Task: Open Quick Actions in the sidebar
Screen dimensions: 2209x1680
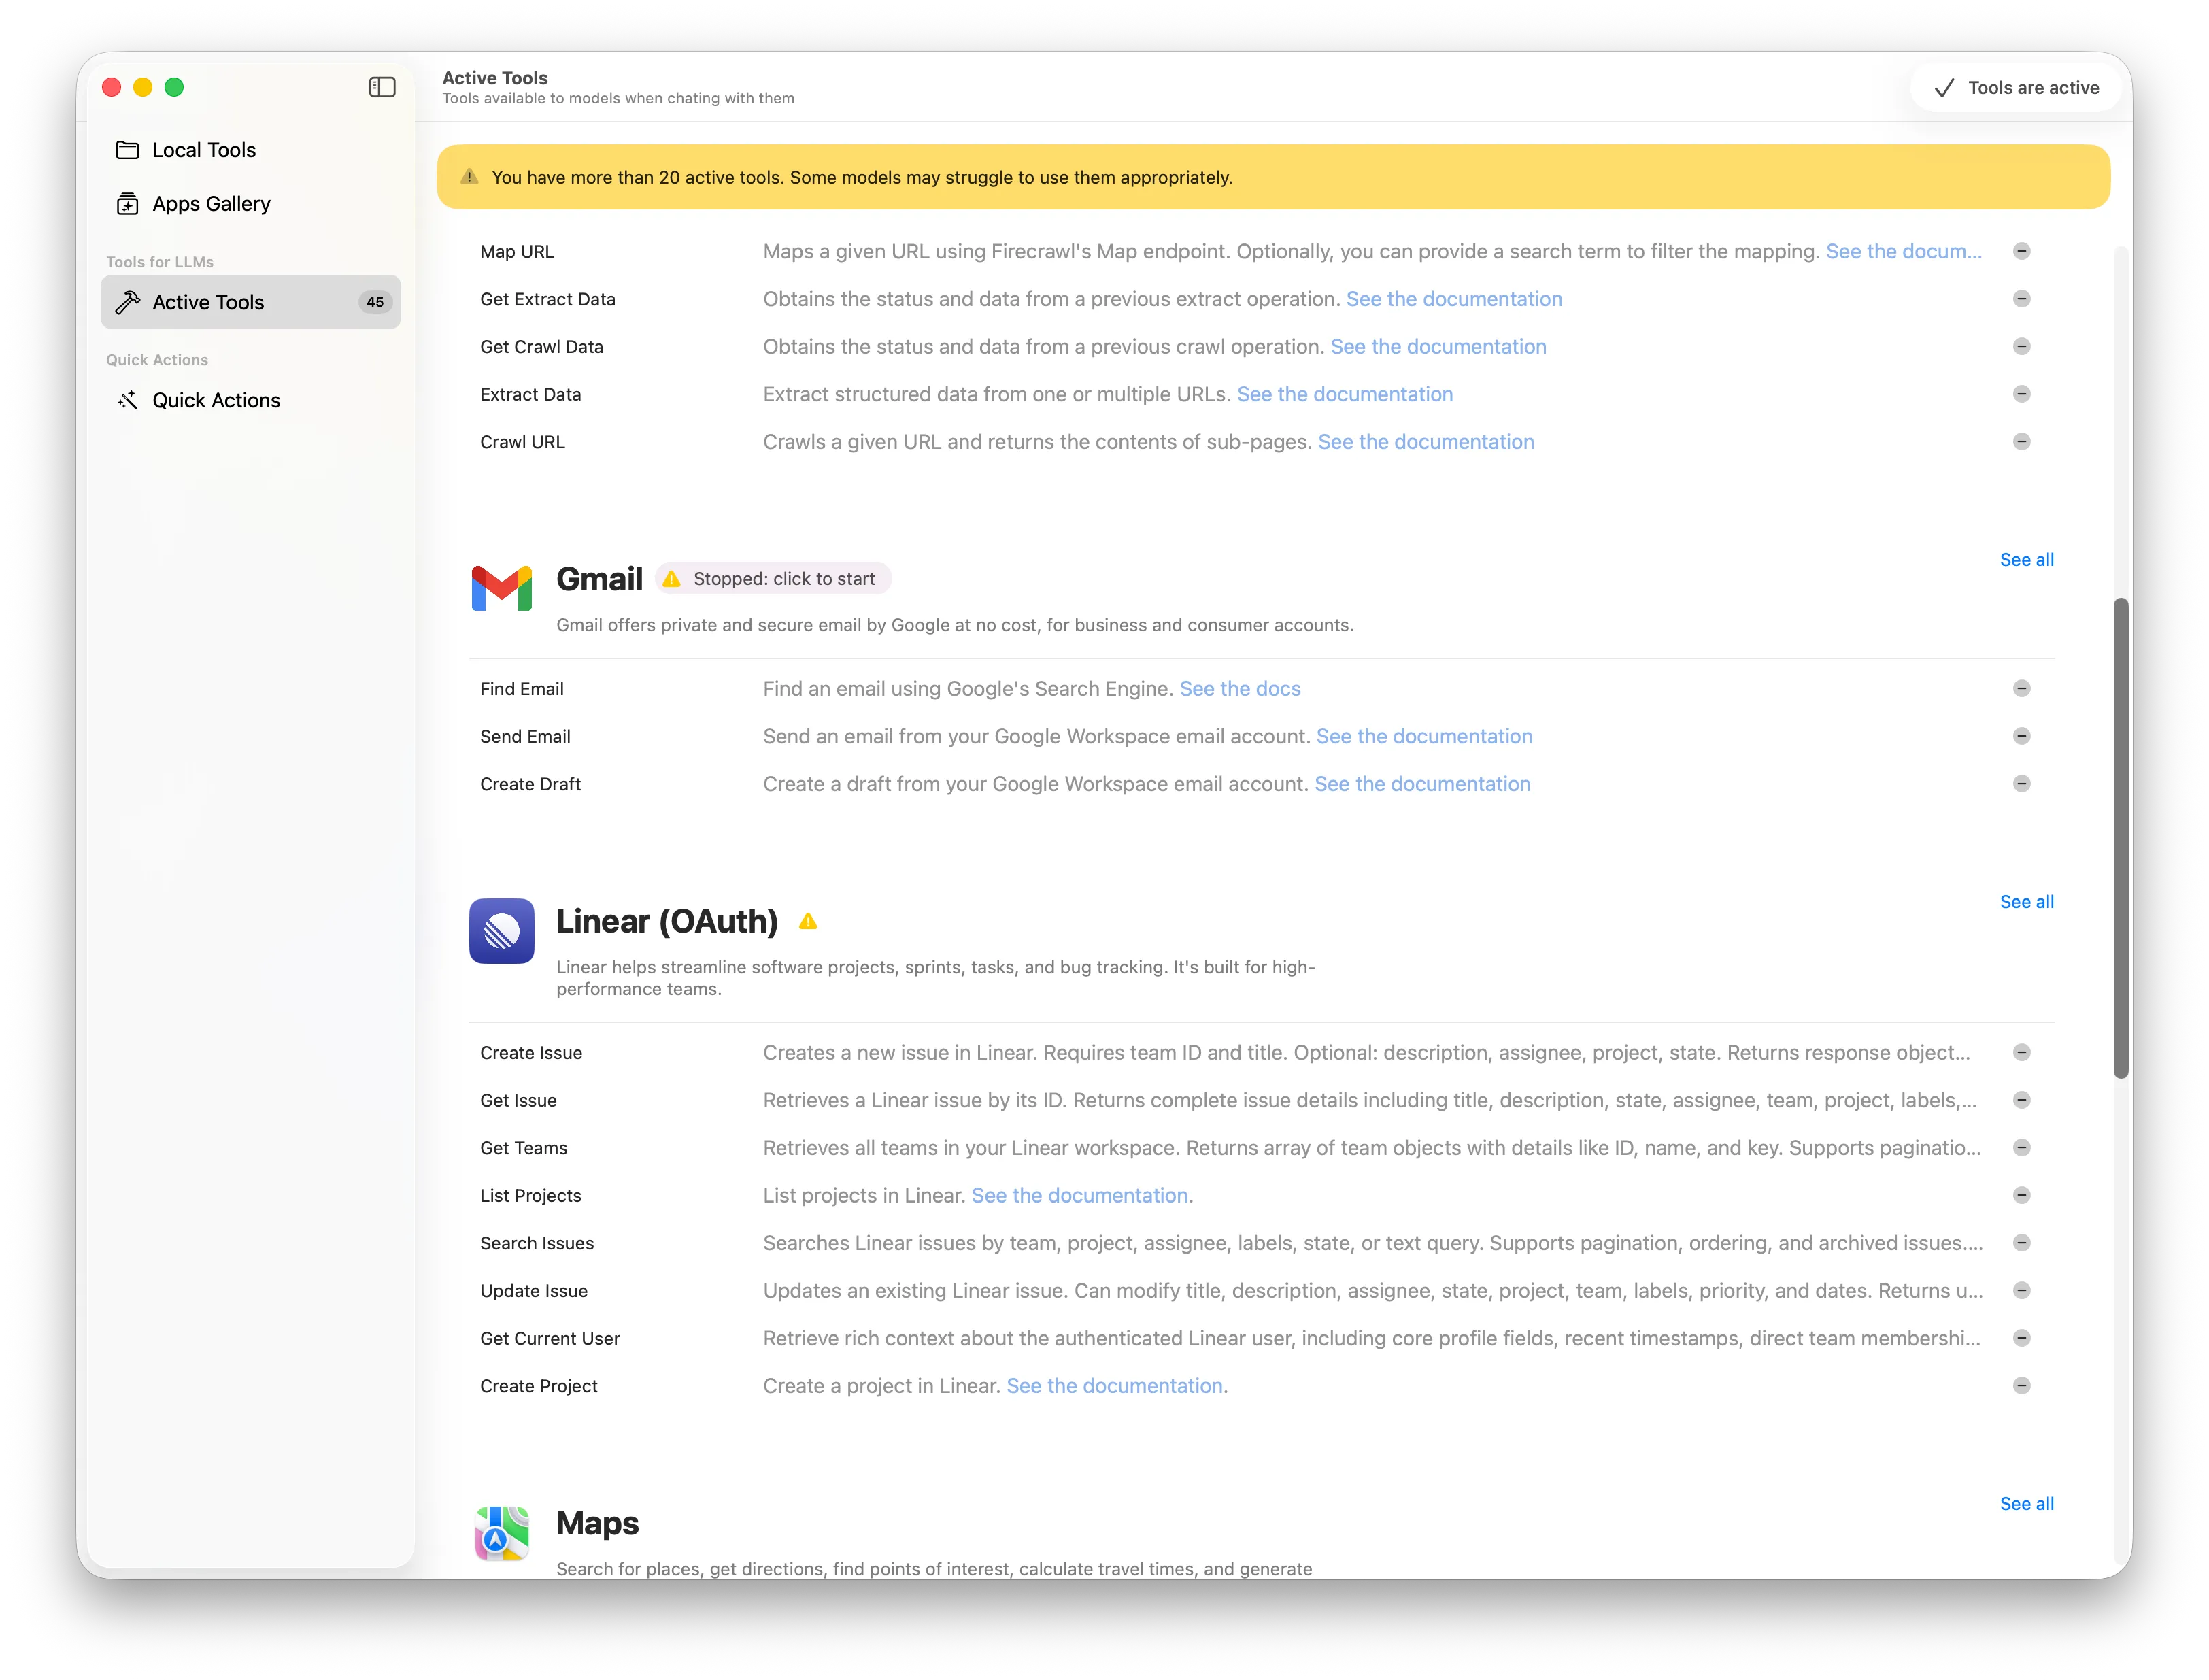Action: pos(216,400)
